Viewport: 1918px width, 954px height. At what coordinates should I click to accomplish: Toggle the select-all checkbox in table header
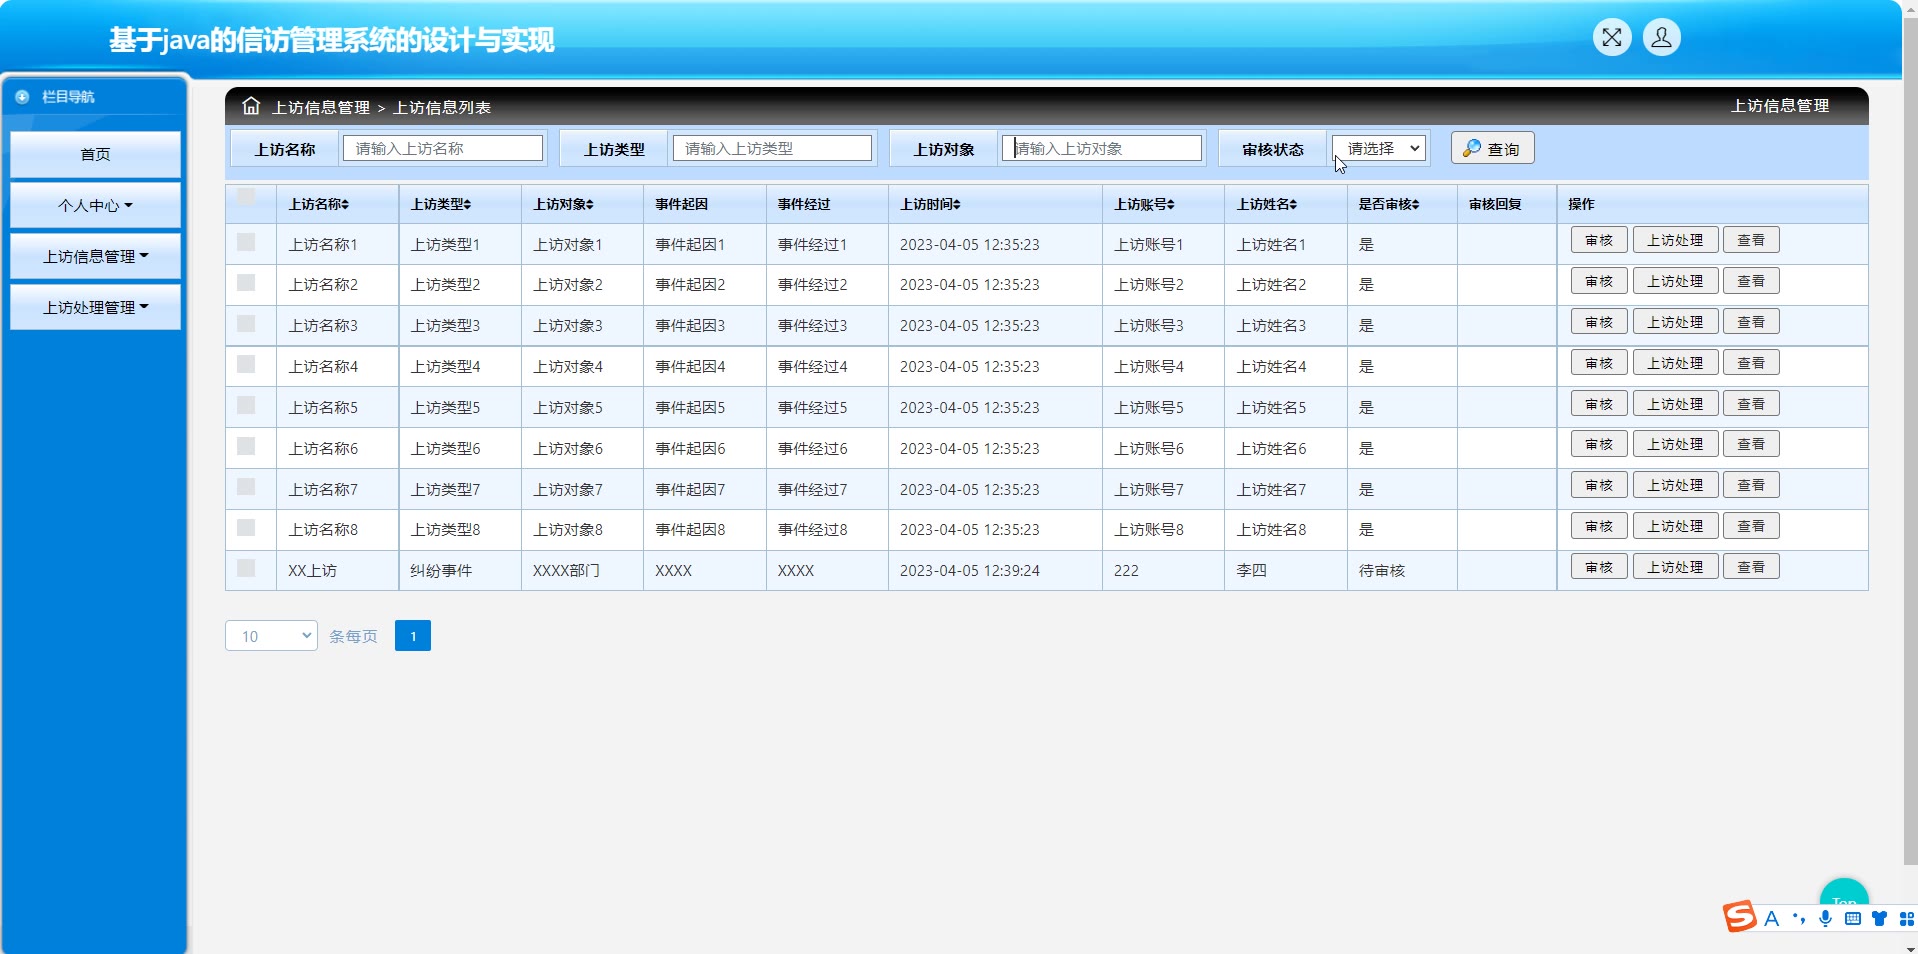(x=246, y=196)
